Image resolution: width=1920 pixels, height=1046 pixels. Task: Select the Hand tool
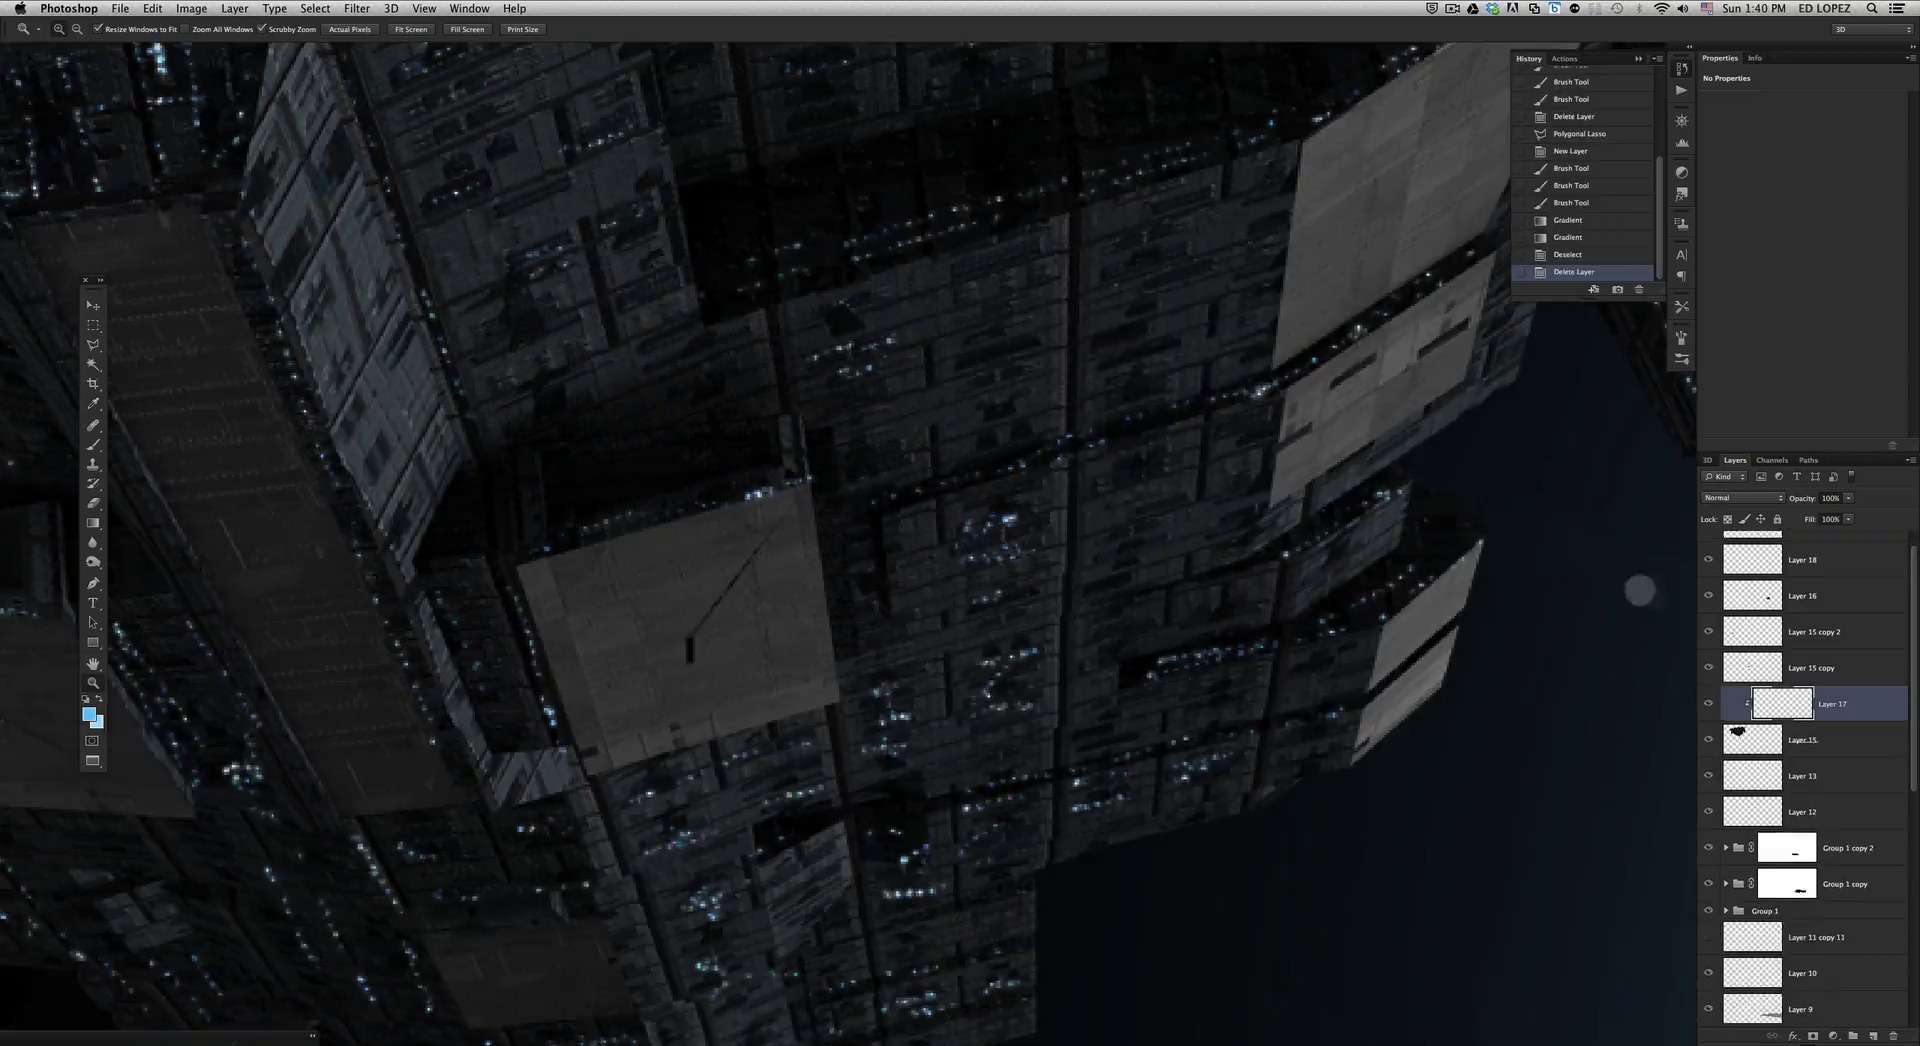tap(93, 663)
